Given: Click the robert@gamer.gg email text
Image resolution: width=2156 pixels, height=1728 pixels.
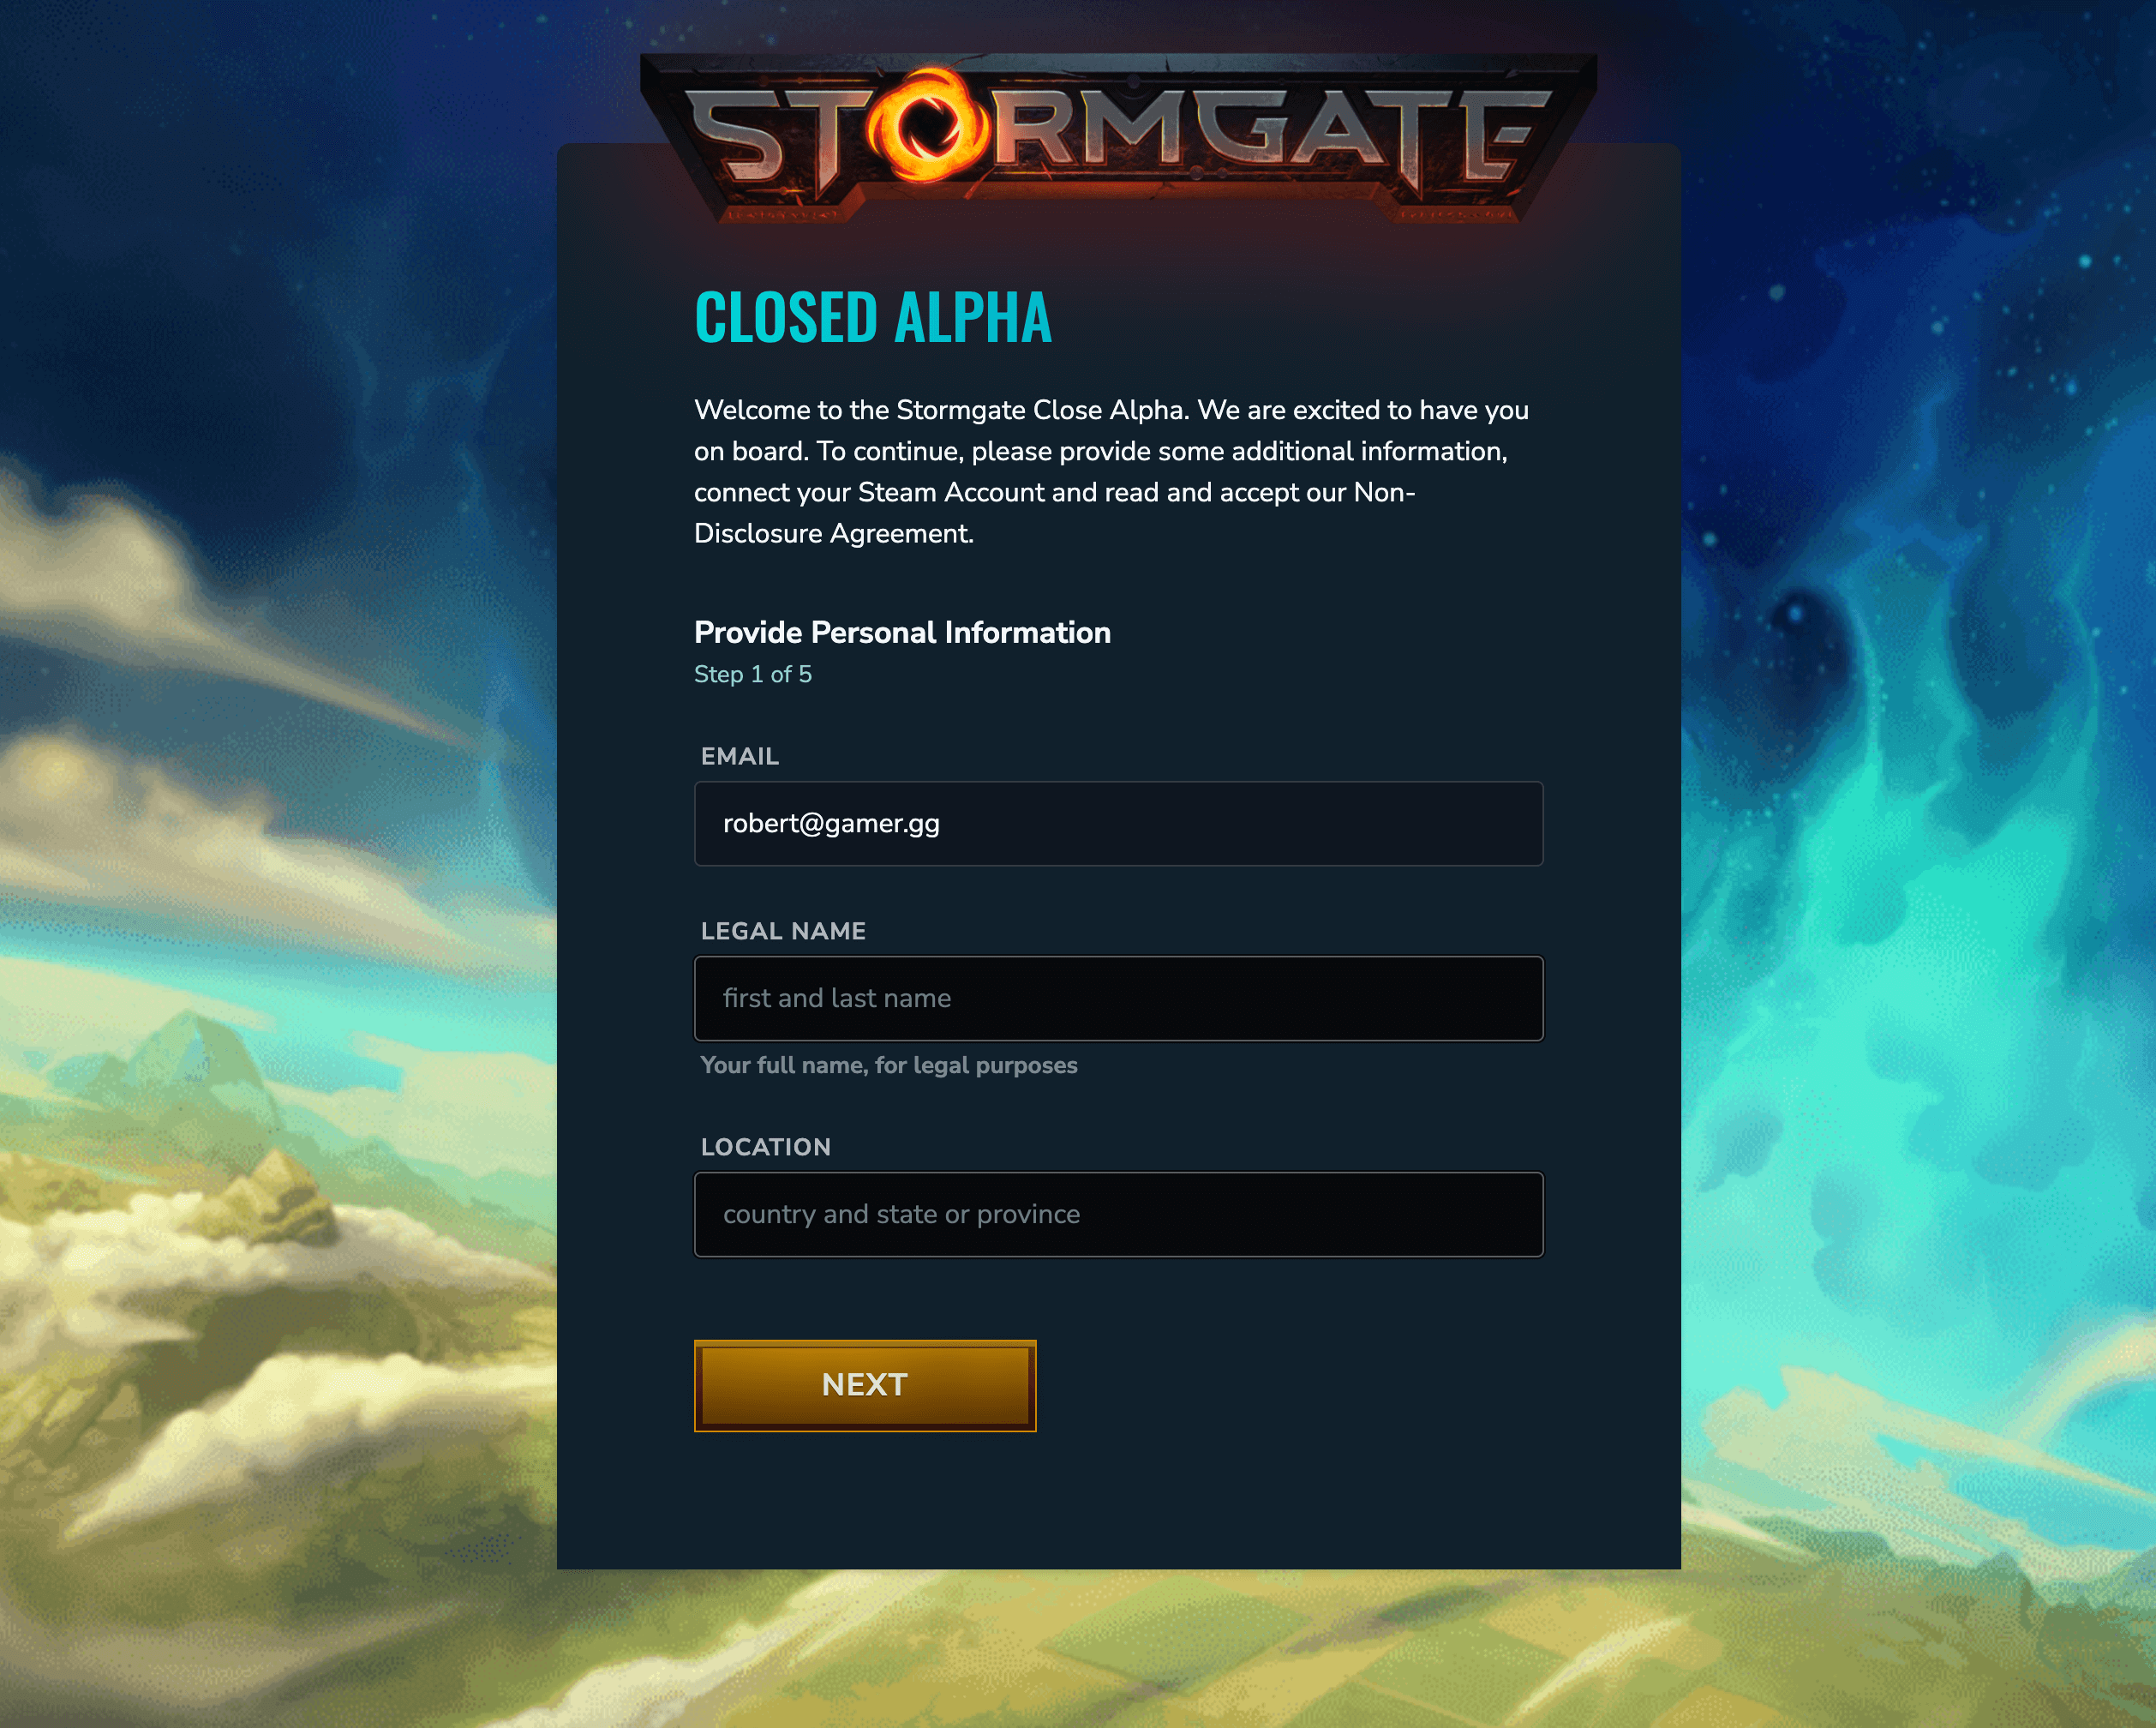Looking at the screenshot, I should coord(831,824).
